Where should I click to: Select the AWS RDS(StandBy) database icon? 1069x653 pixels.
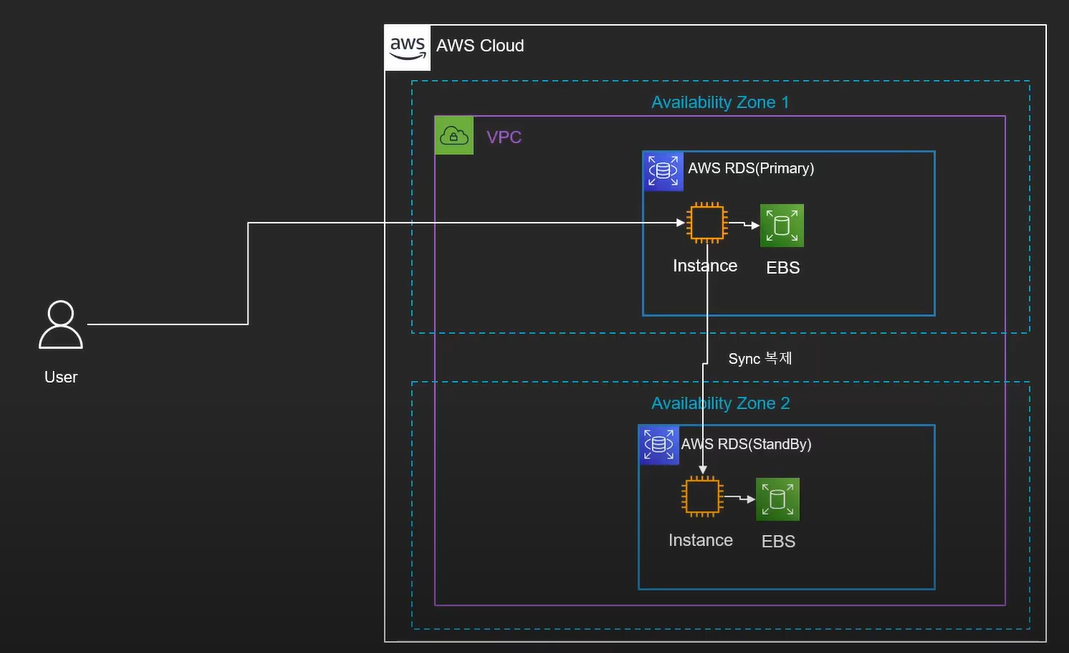(x=659, y=444)
